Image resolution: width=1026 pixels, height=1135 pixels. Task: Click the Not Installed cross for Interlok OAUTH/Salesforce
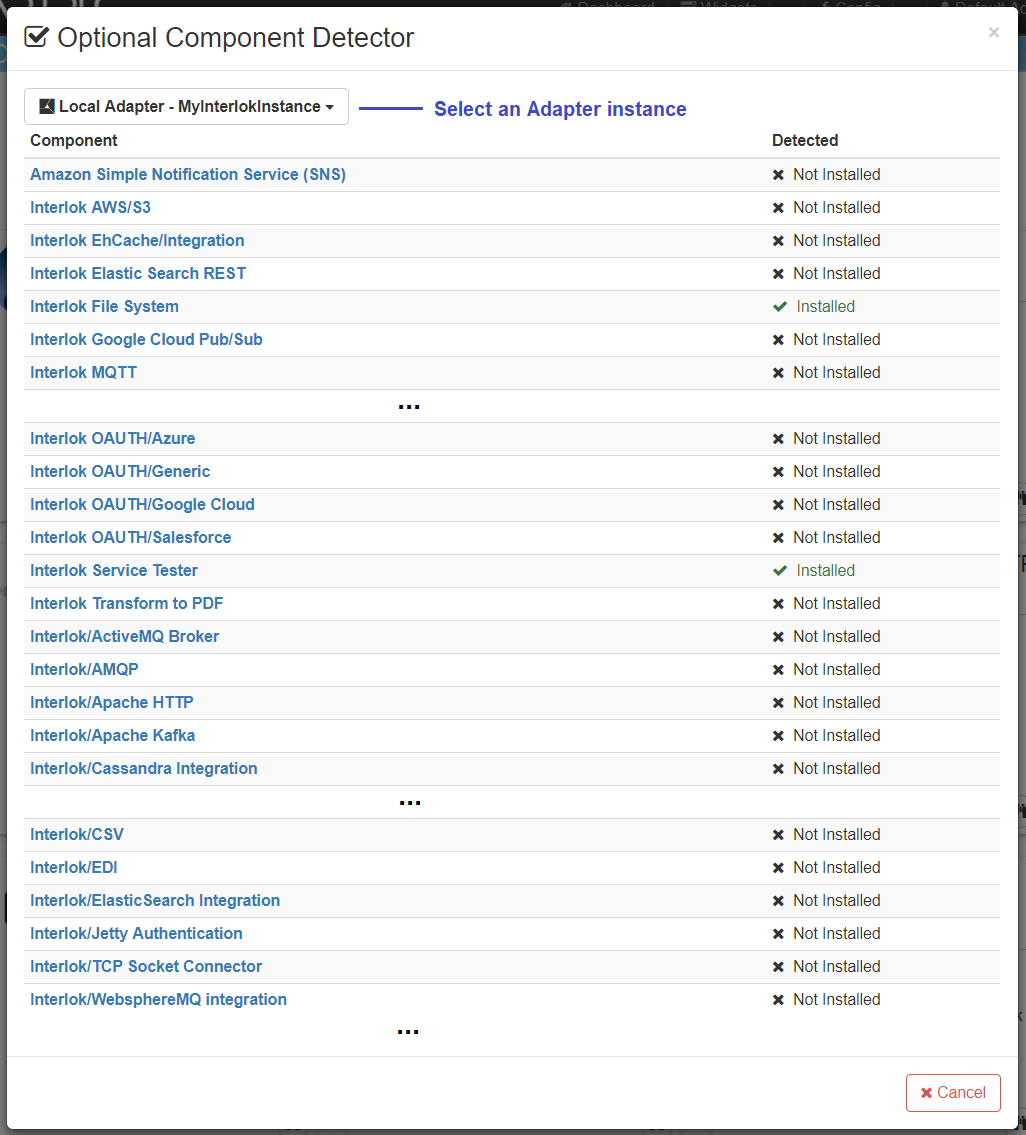click(778, 538)
